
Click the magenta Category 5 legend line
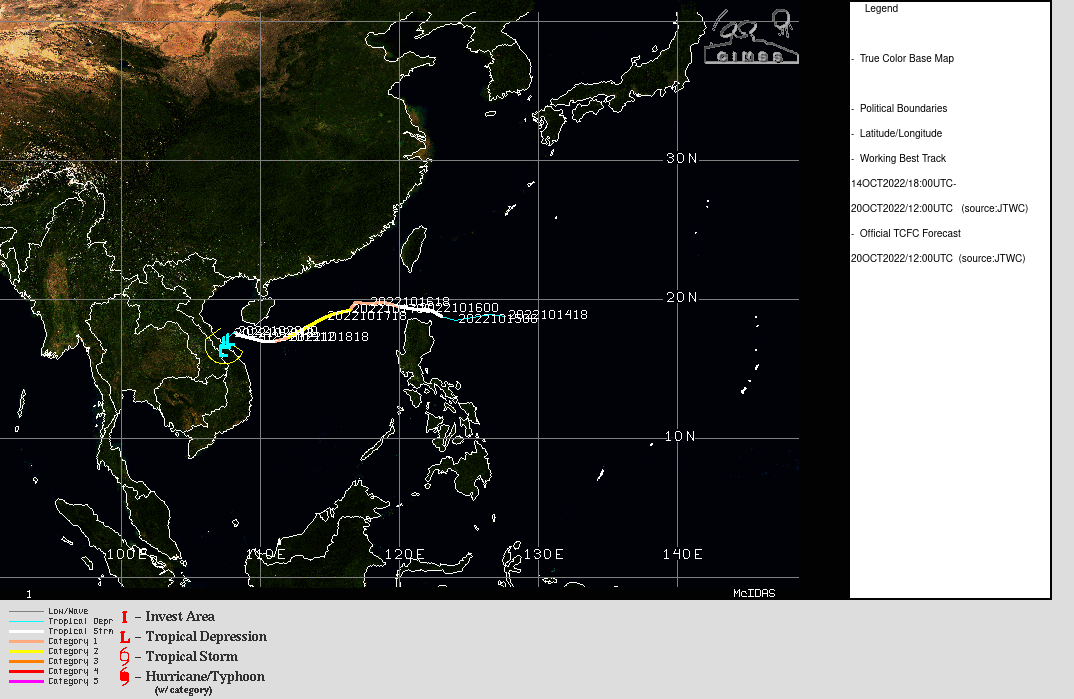click(27, 681)
